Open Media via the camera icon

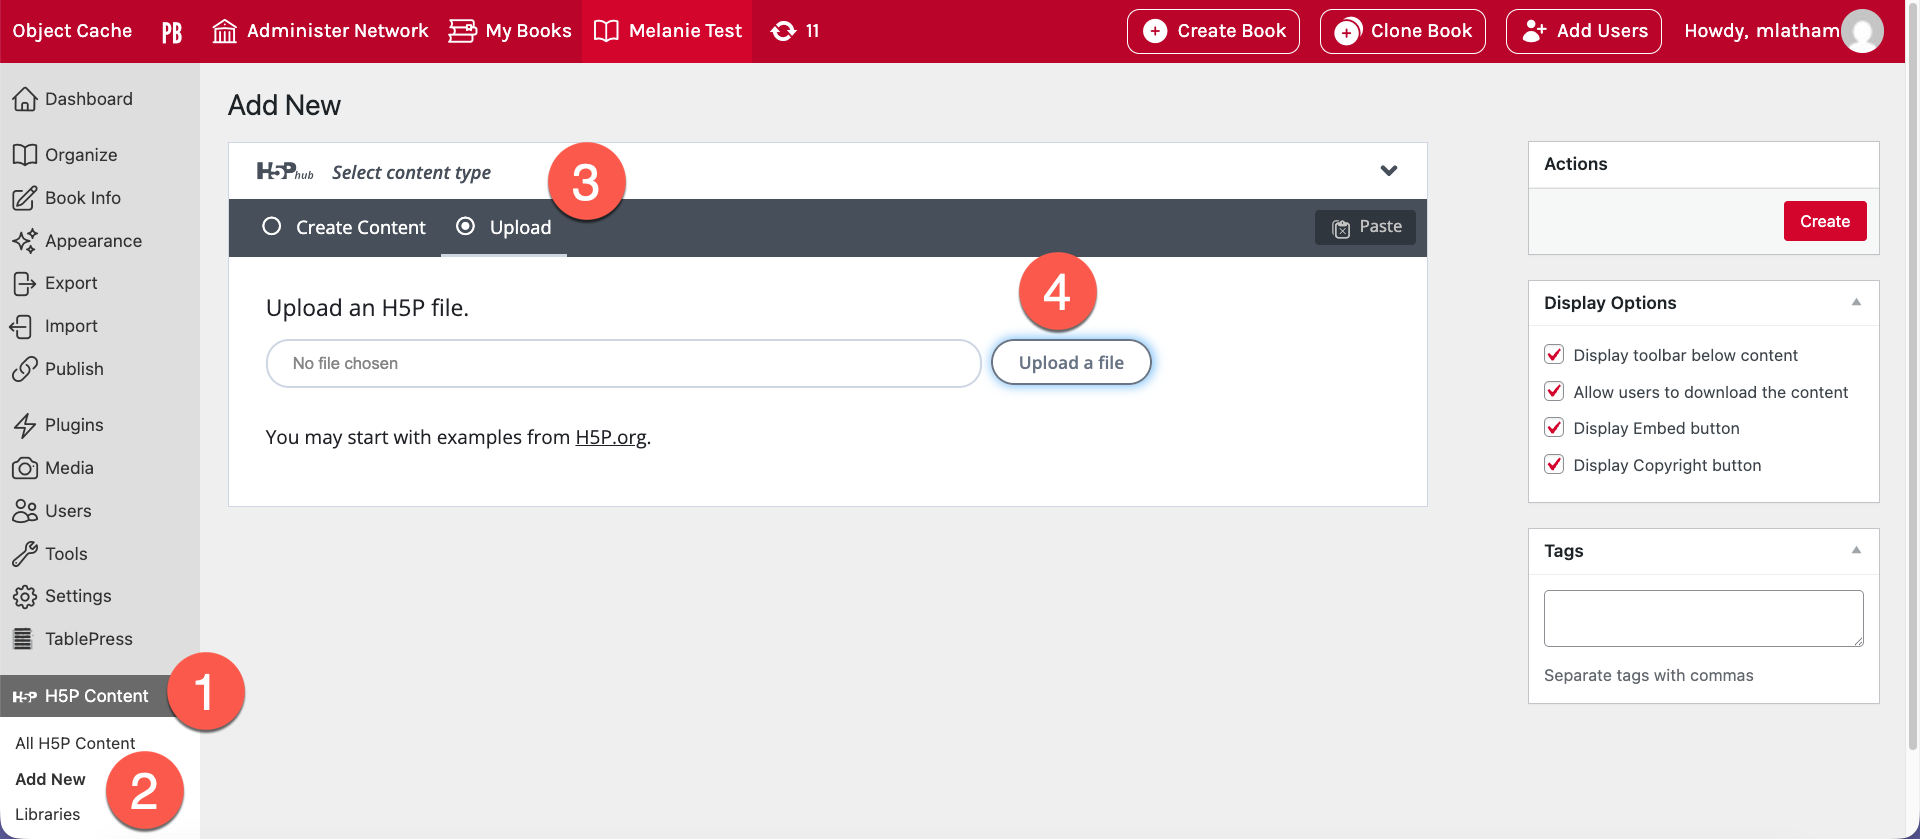25,468
